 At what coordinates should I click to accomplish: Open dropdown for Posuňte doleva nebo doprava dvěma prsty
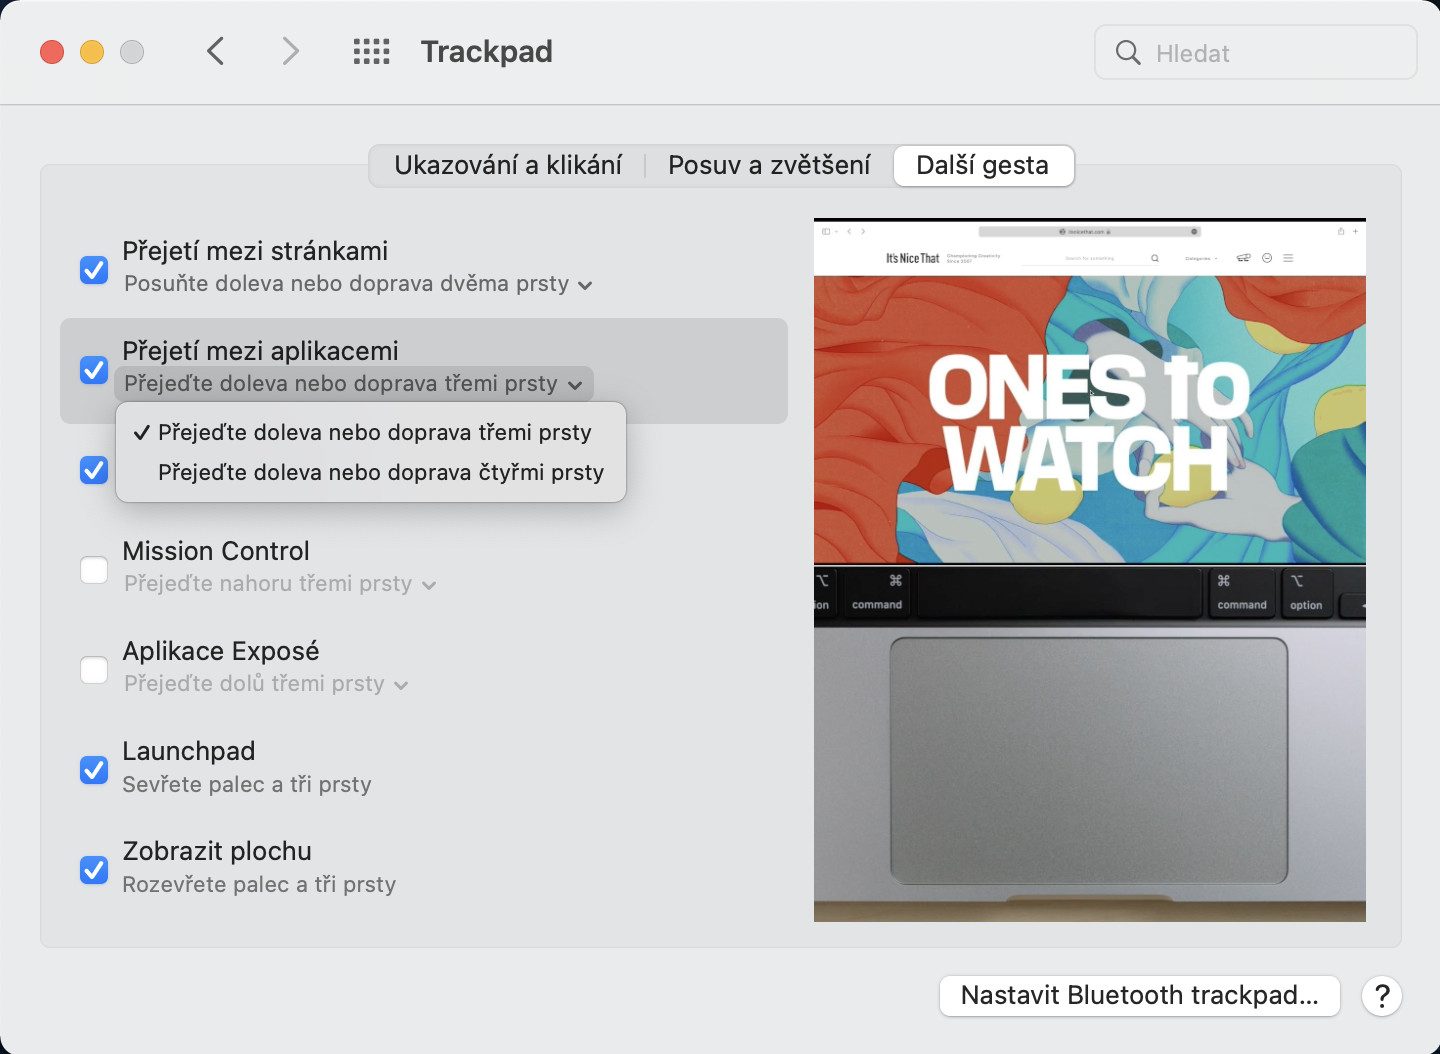tap(358, 284)
